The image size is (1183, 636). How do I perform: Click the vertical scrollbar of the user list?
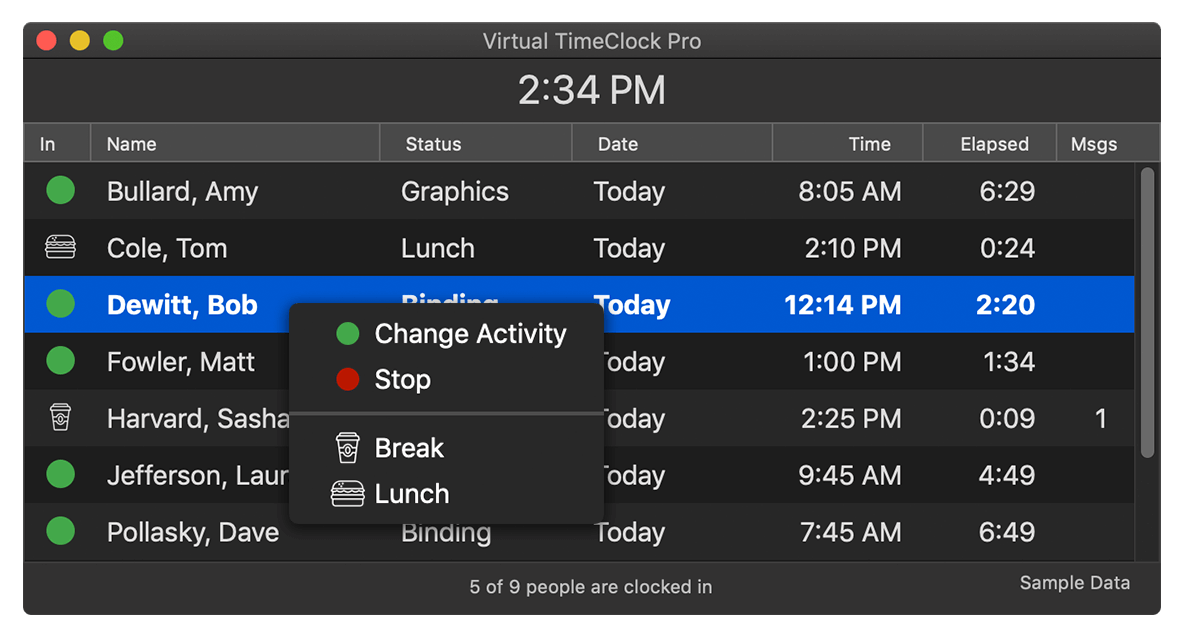[1147, 312]
